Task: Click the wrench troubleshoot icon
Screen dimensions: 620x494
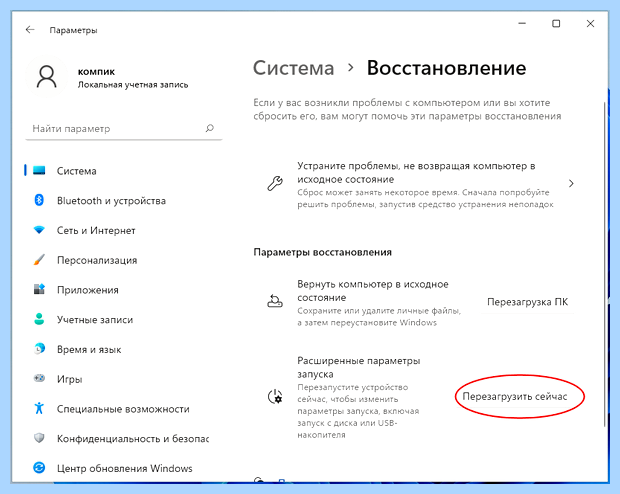Action: pyautogui.click(x=275, y=184)
